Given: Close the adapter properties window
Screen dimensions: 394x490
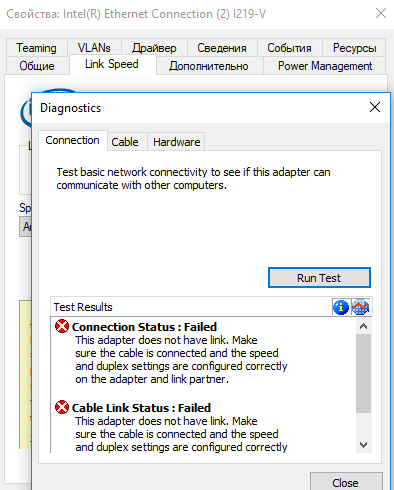Looking at the screenshot, I should (381, 13).
